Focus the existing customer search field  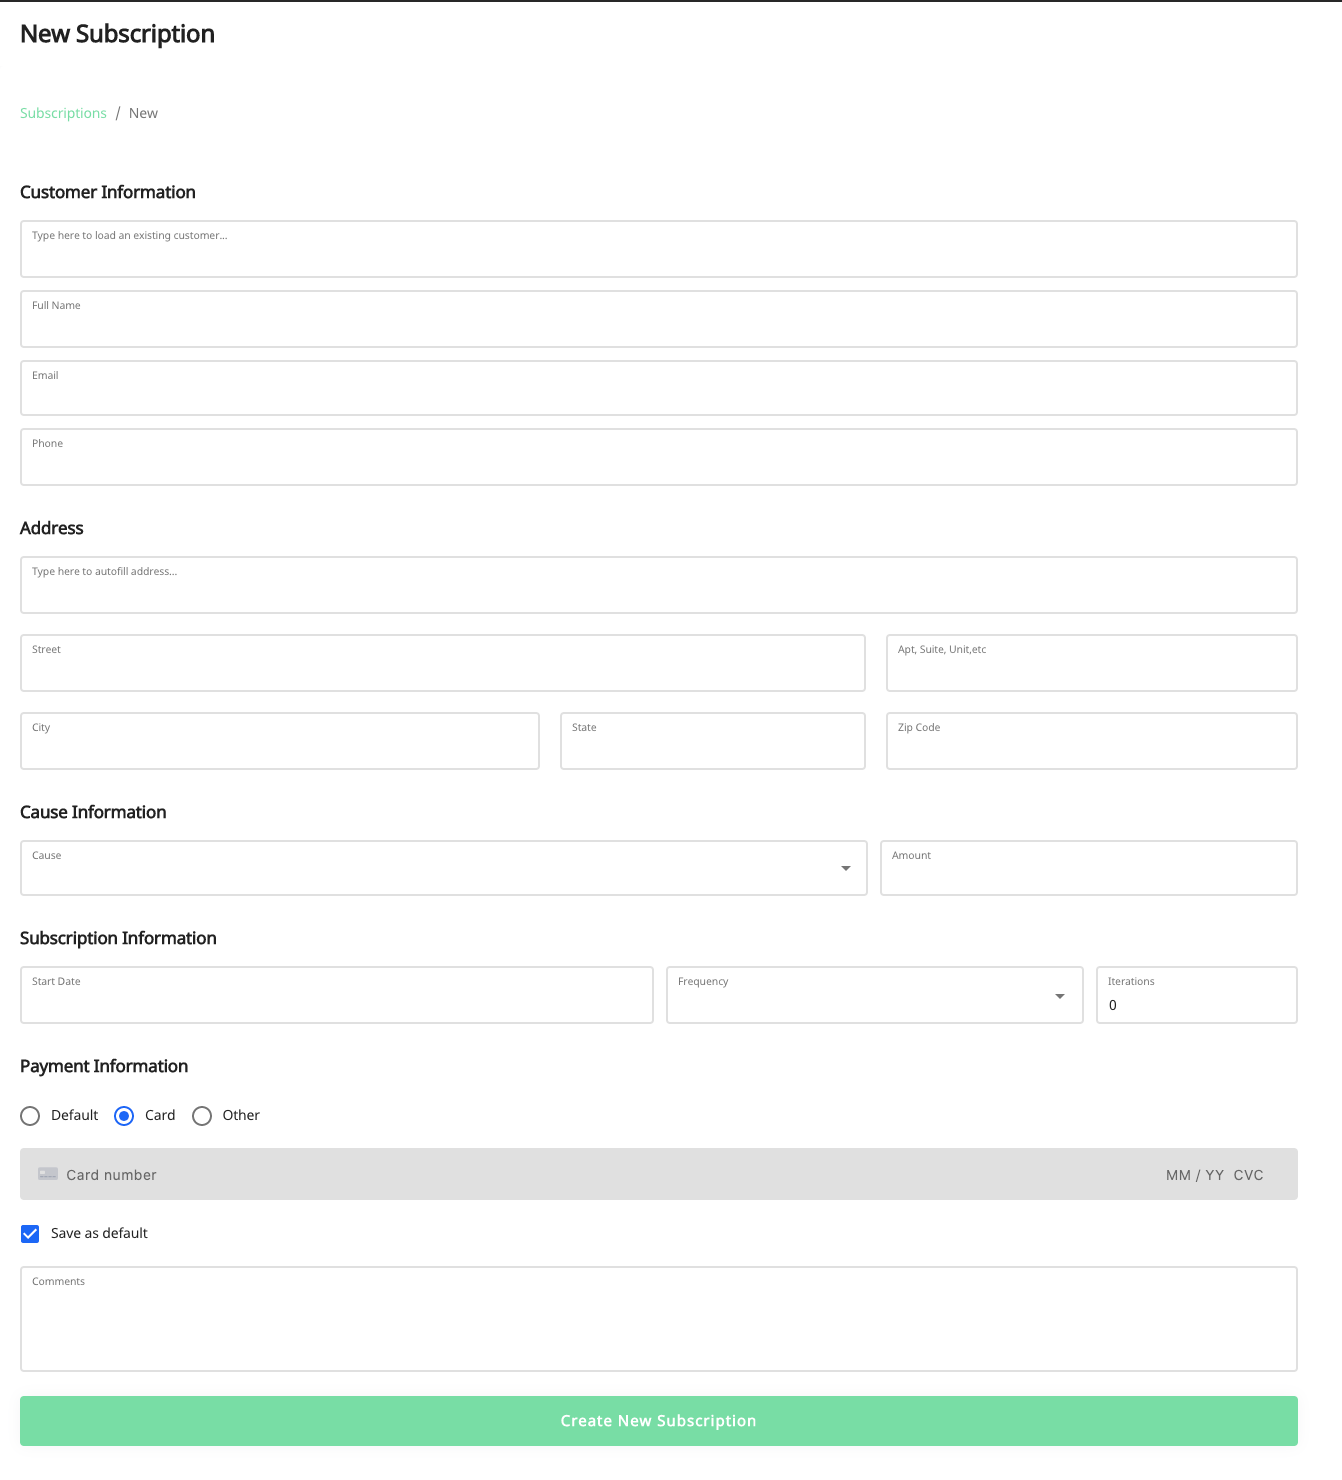(x=659, y=249)
